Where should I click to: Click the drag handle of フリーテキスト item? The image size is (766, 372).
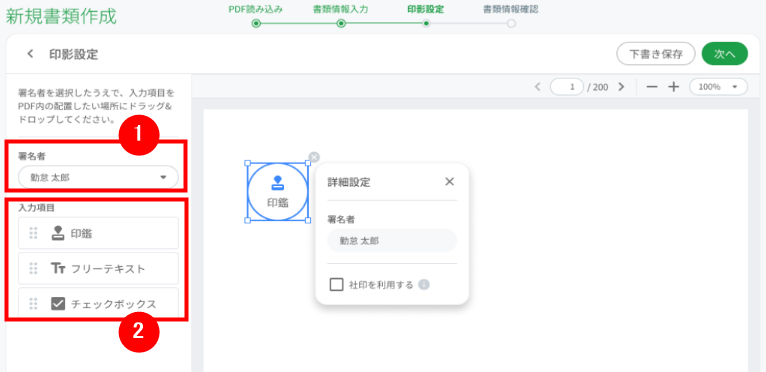click(33, 268)
